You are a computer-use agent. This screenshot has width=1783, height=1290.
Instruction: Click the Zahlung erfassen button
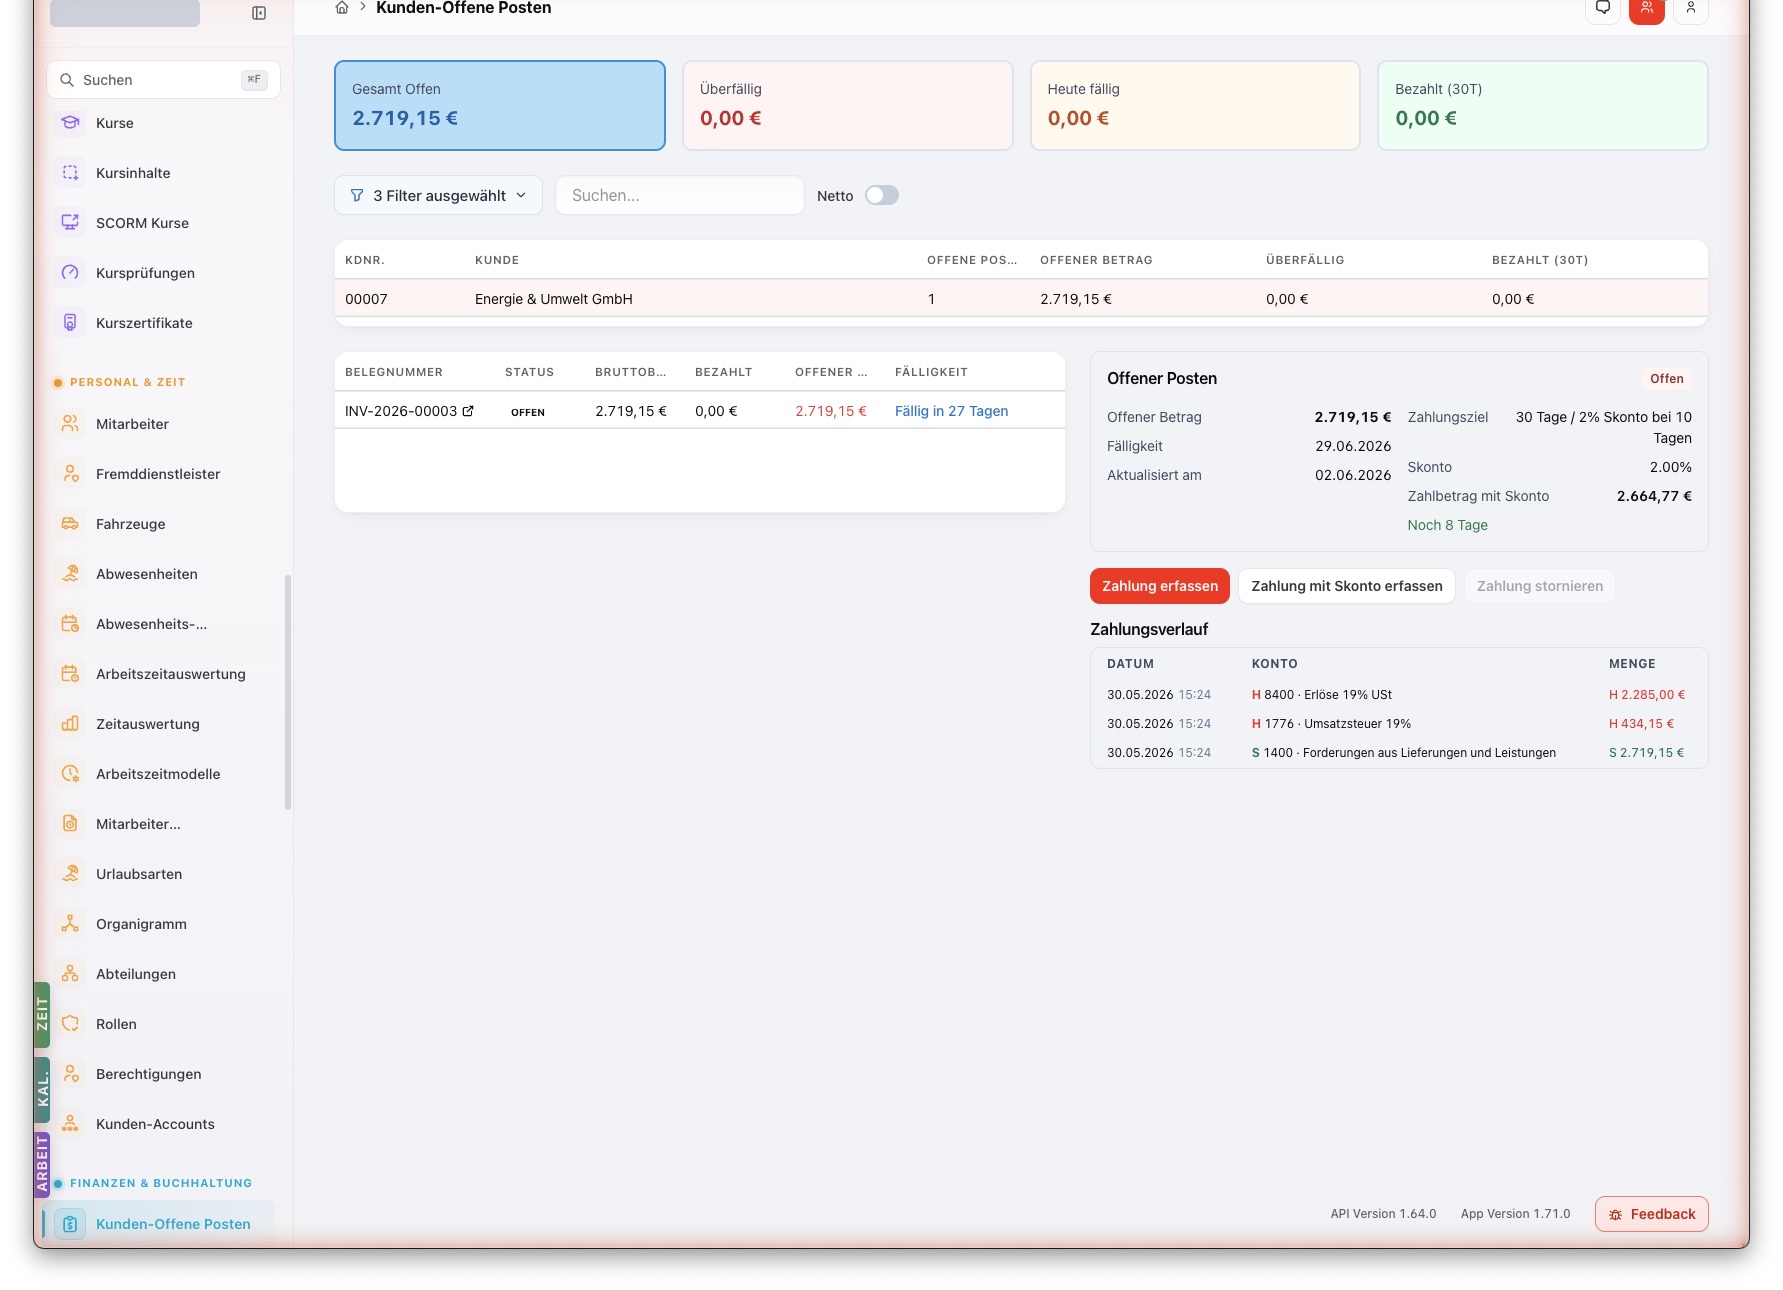pos(1160,586)
